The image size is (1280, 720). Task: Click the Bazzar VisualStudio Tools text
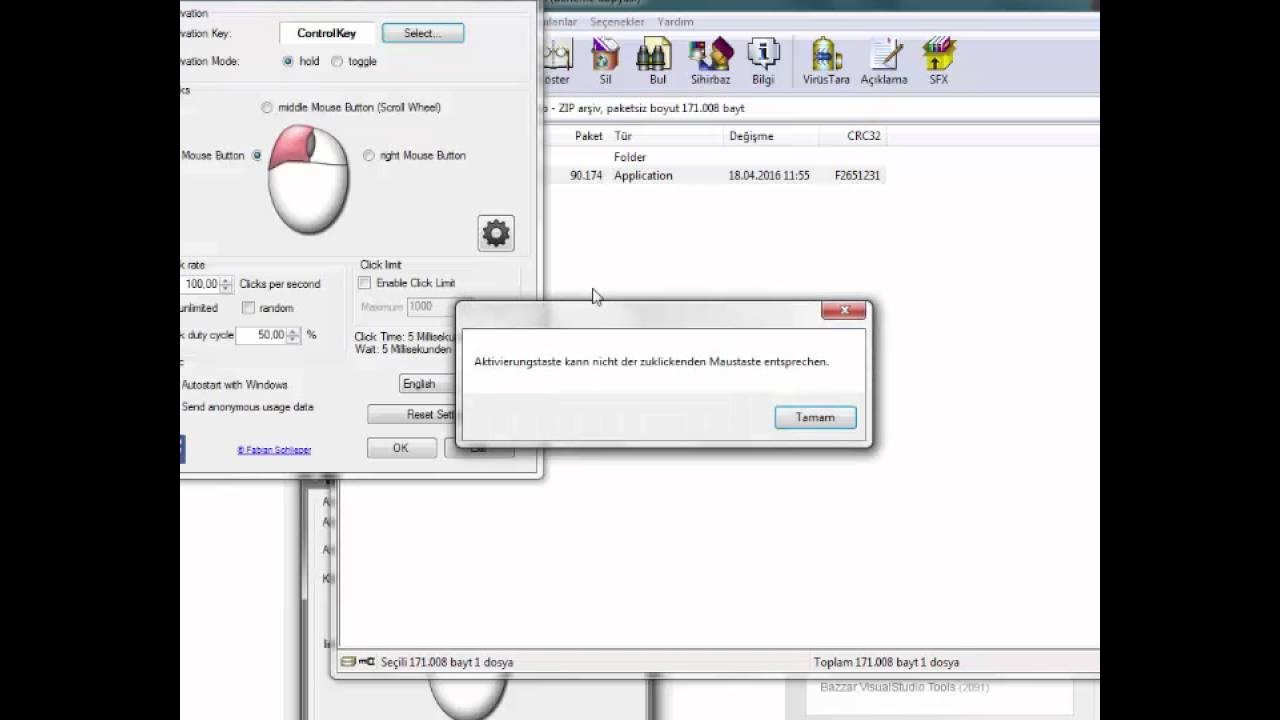(906, 687)
